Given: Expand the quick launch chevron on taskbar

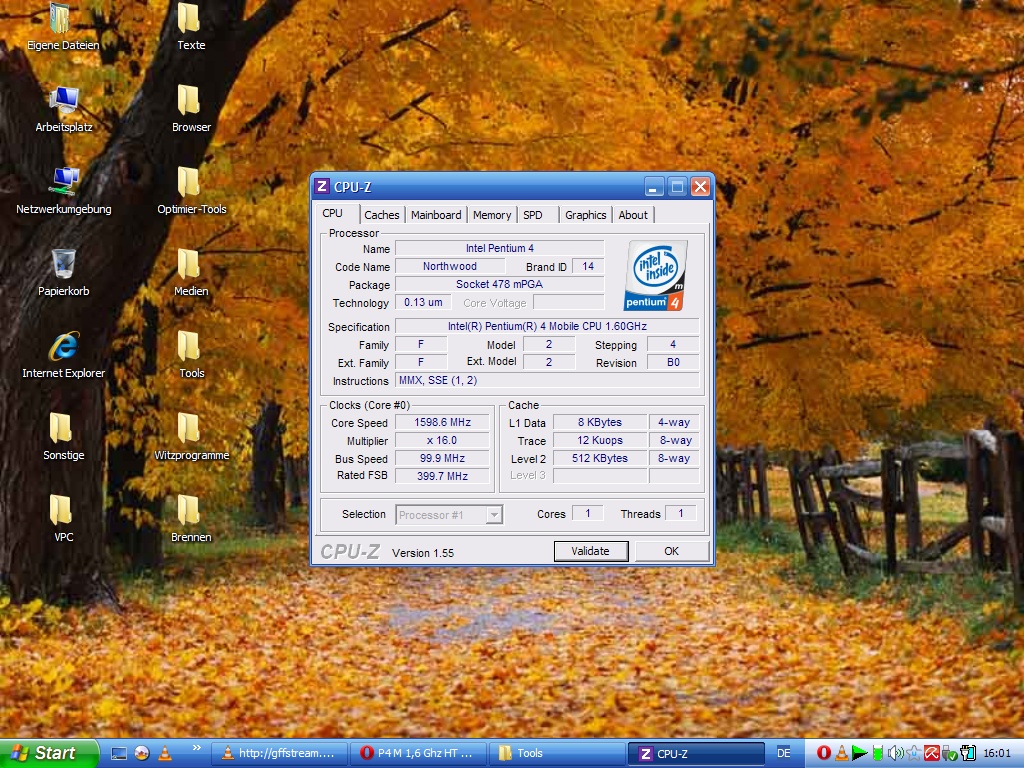Looking at the screenshot, I should 196,747.
